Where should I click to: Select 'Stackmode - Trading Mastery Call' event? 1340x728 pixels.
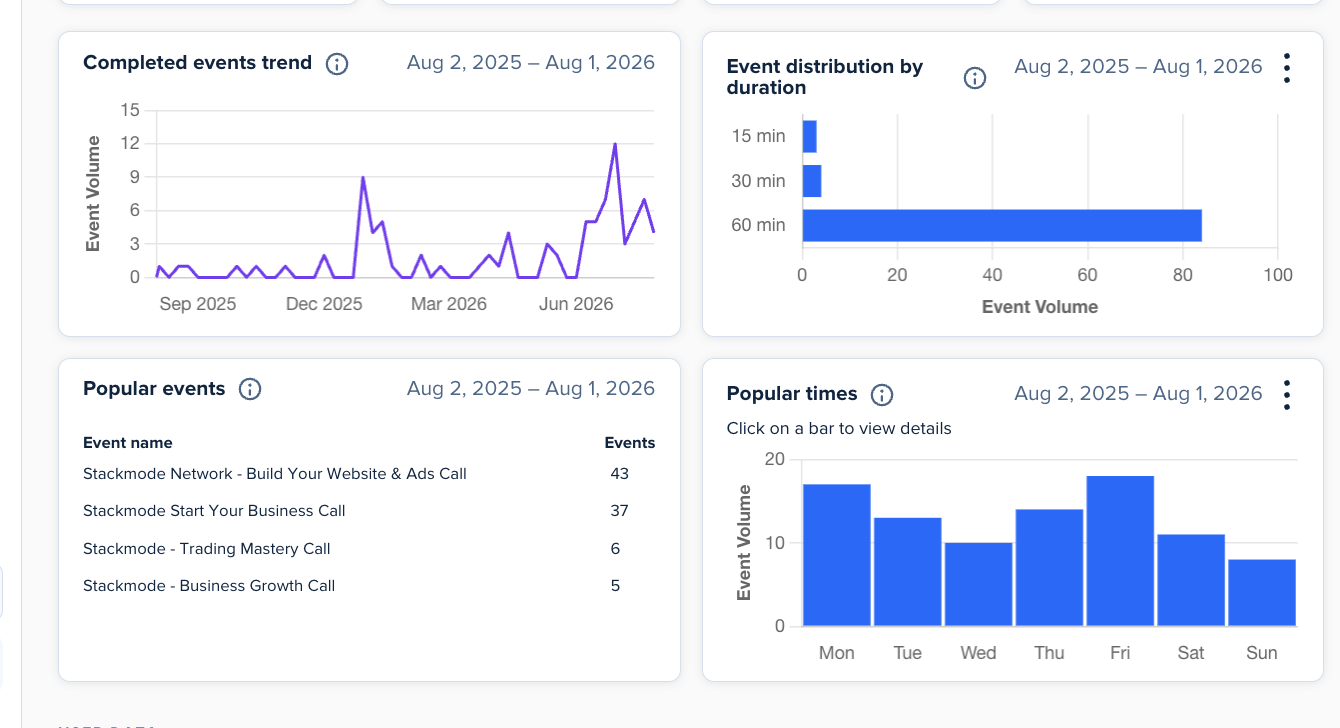point(207,549)
